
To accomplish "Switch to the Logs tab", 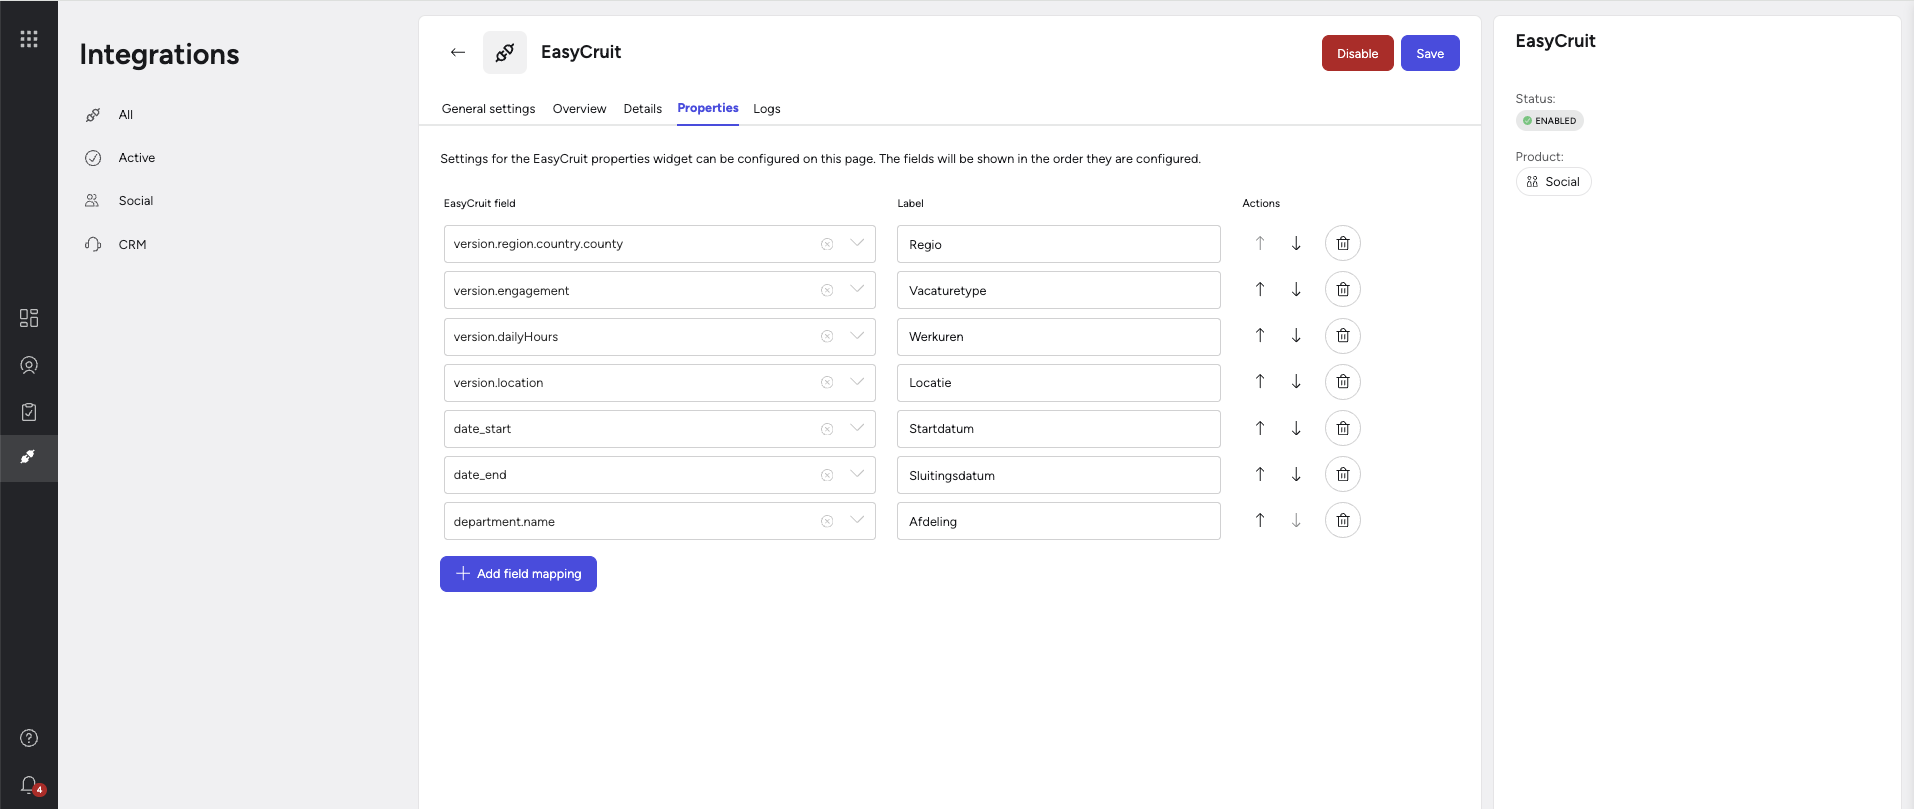I will coord(767,109).
